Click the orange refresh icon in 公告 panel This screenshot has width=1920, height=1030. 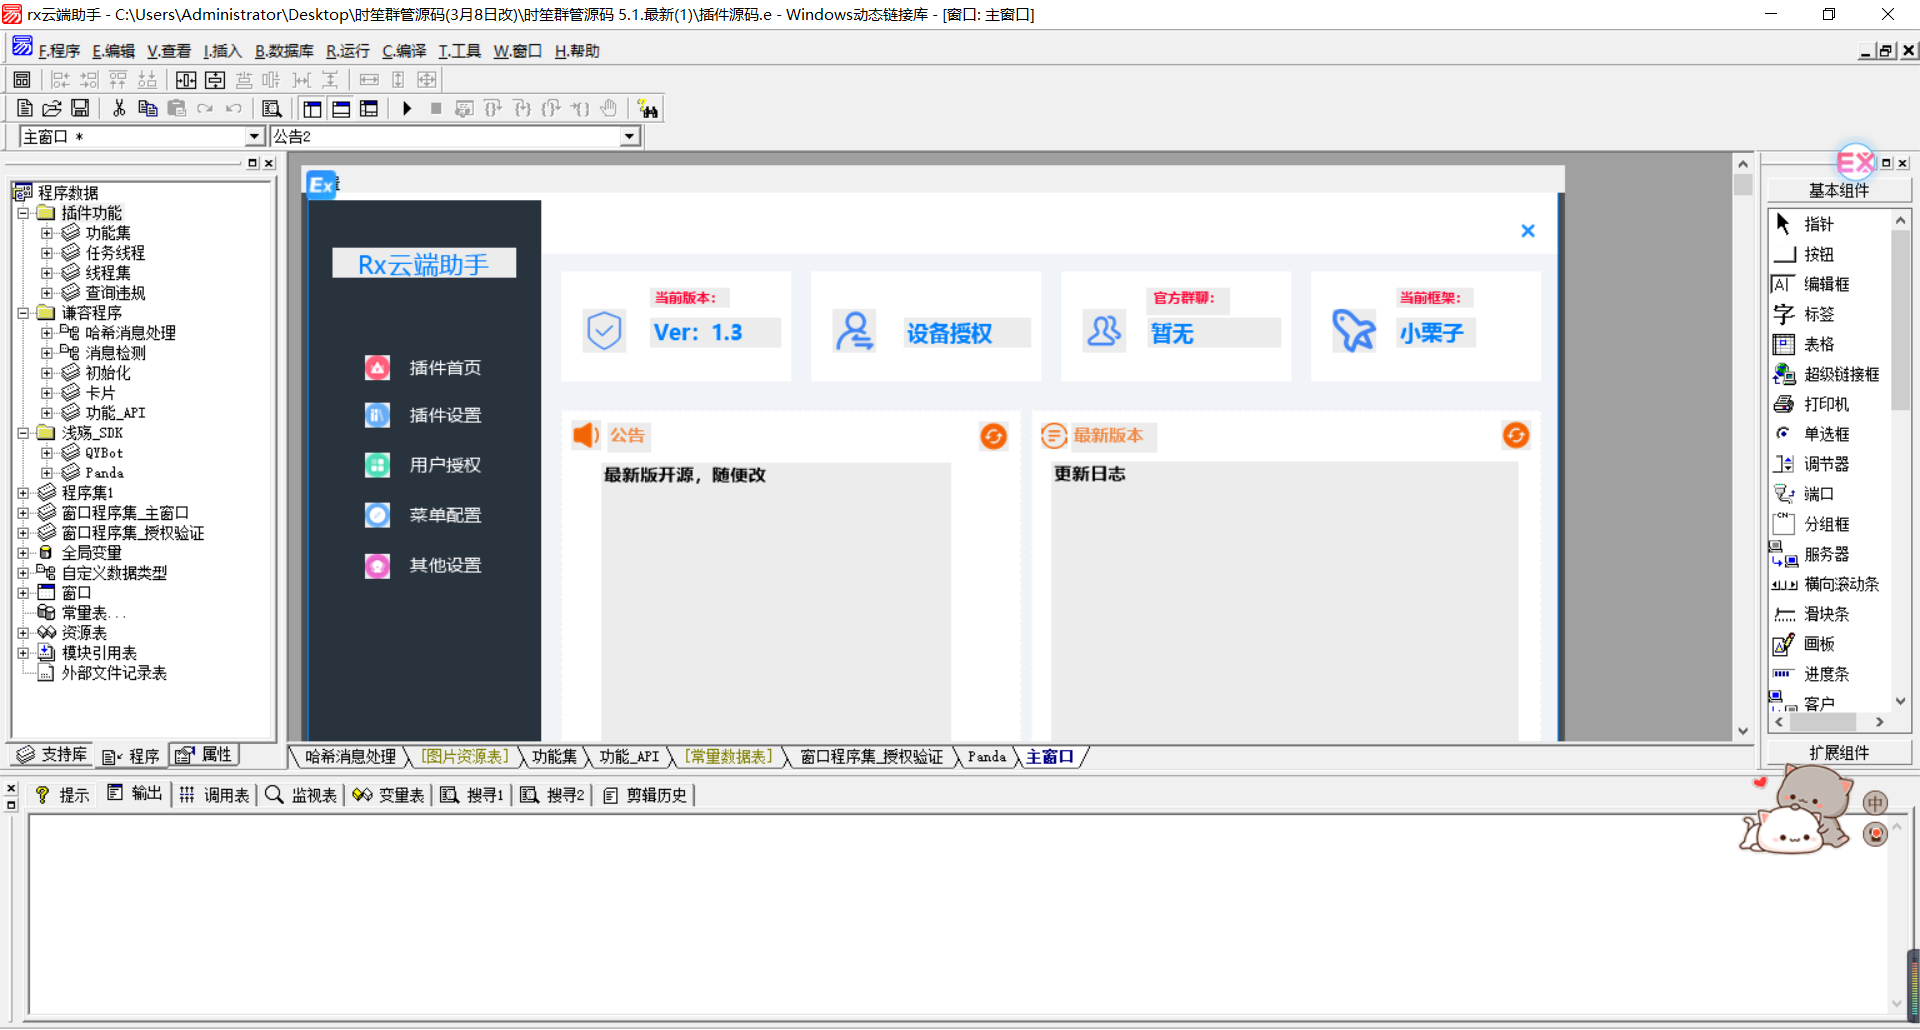(x=993, y=436)
